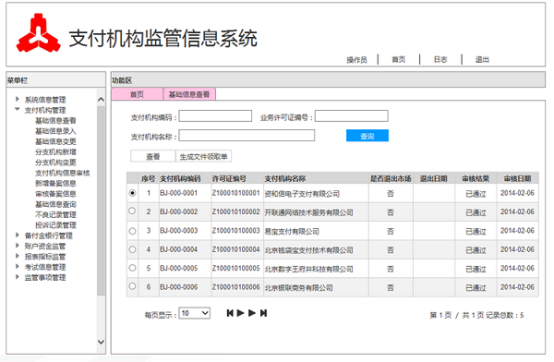Focus the 支付机构名称 input field

point(247,136)
